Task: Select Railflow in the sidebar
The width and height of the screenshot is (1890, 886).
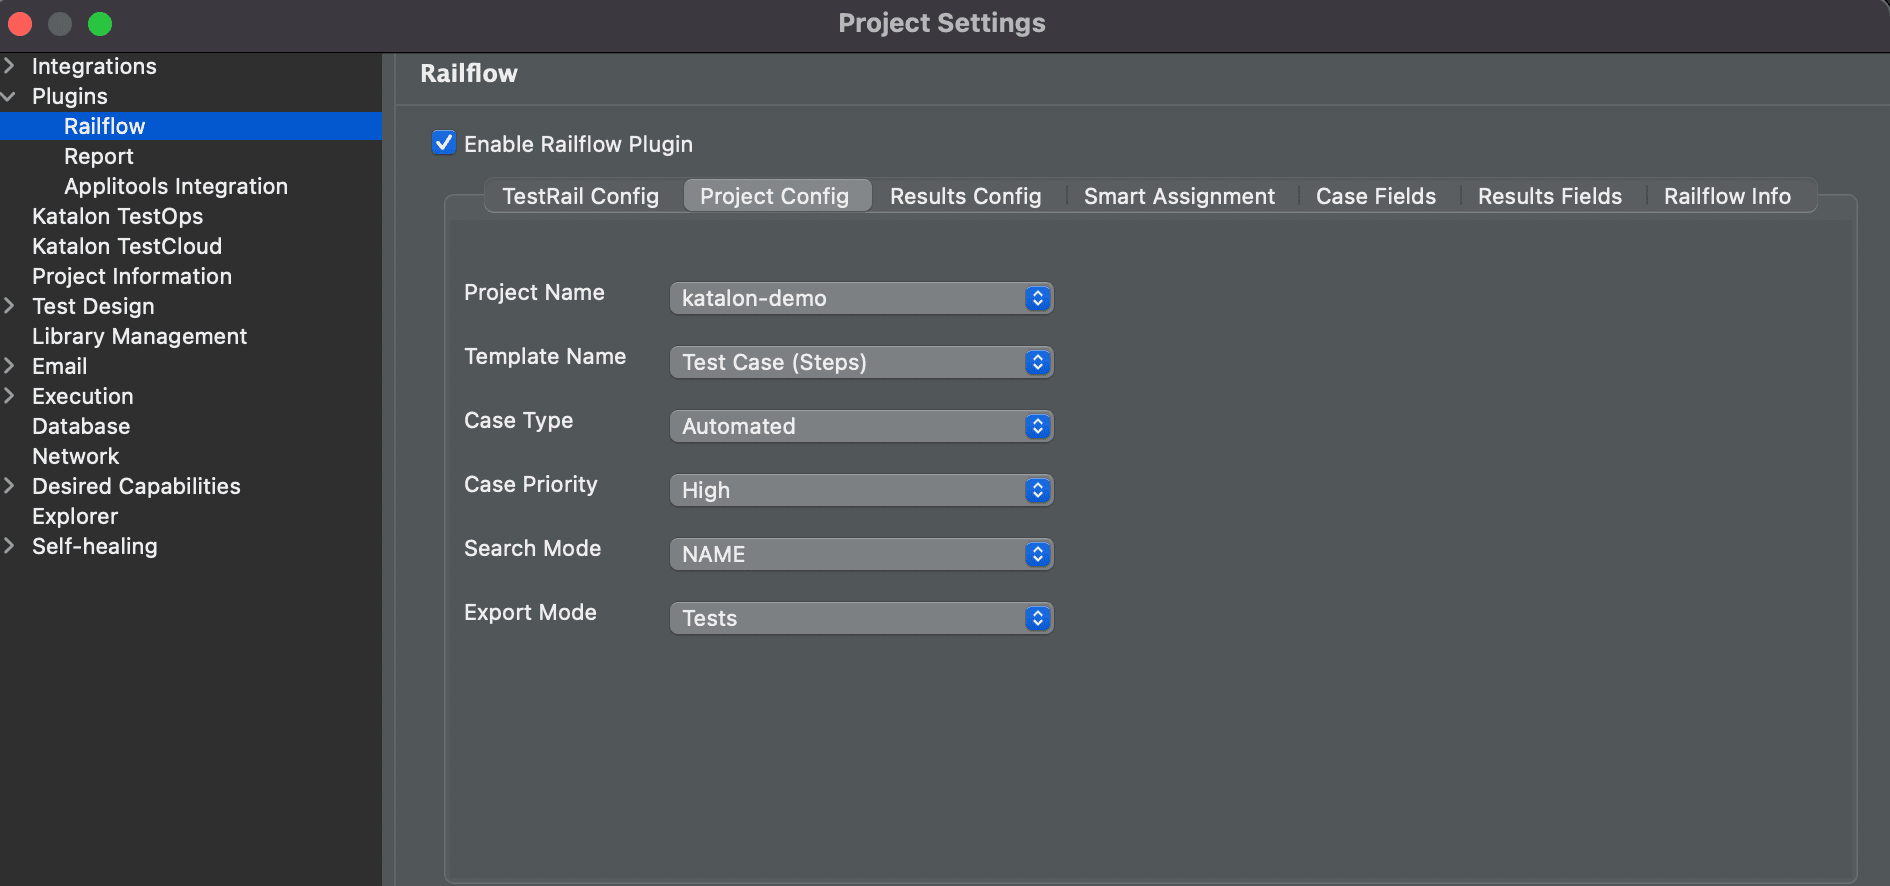Action: pyautogui.click(x=190, y=126)
